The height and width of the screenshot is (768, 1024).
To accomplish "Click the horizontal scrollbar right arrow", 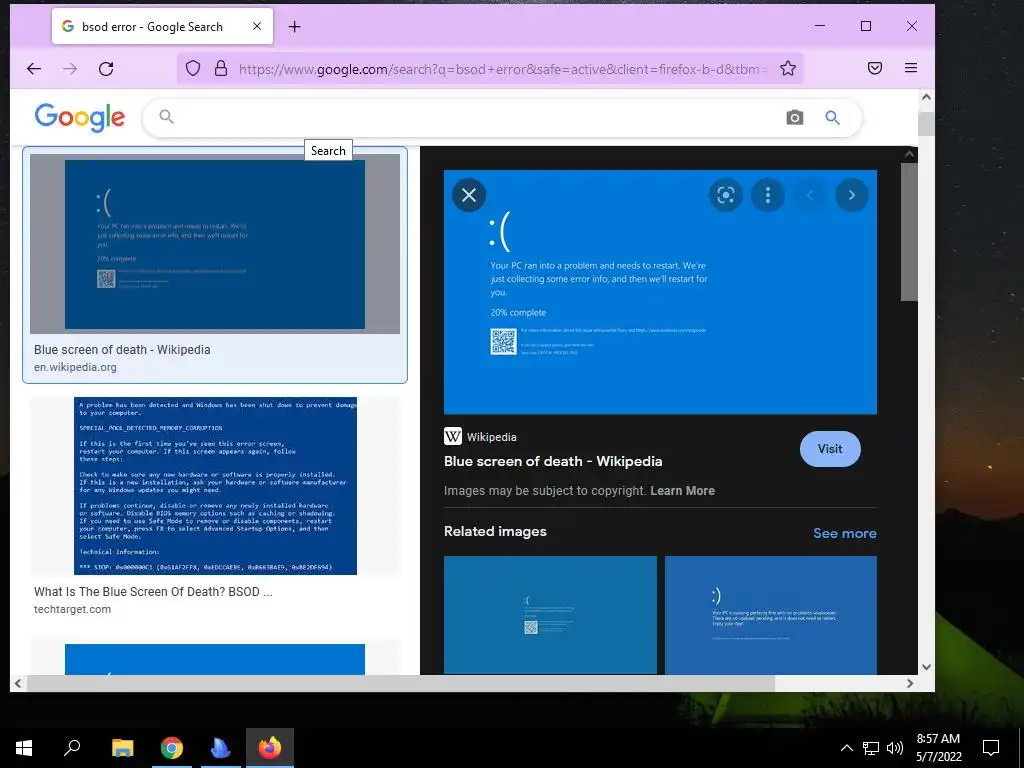I will tap(910, 683).
